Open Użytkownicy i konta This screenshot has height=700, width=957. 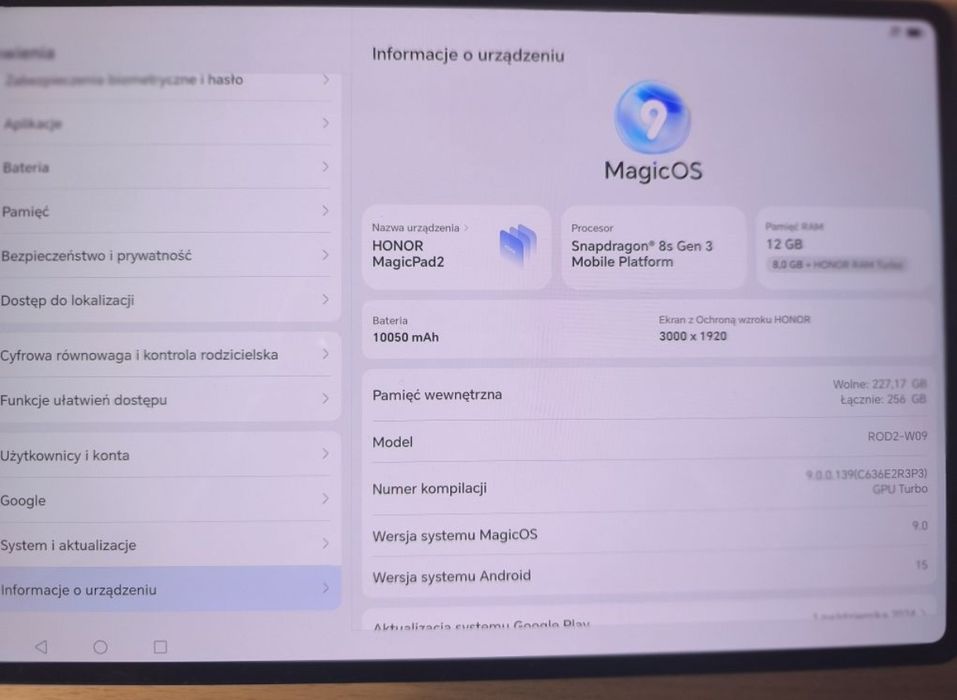click(168, 455)
